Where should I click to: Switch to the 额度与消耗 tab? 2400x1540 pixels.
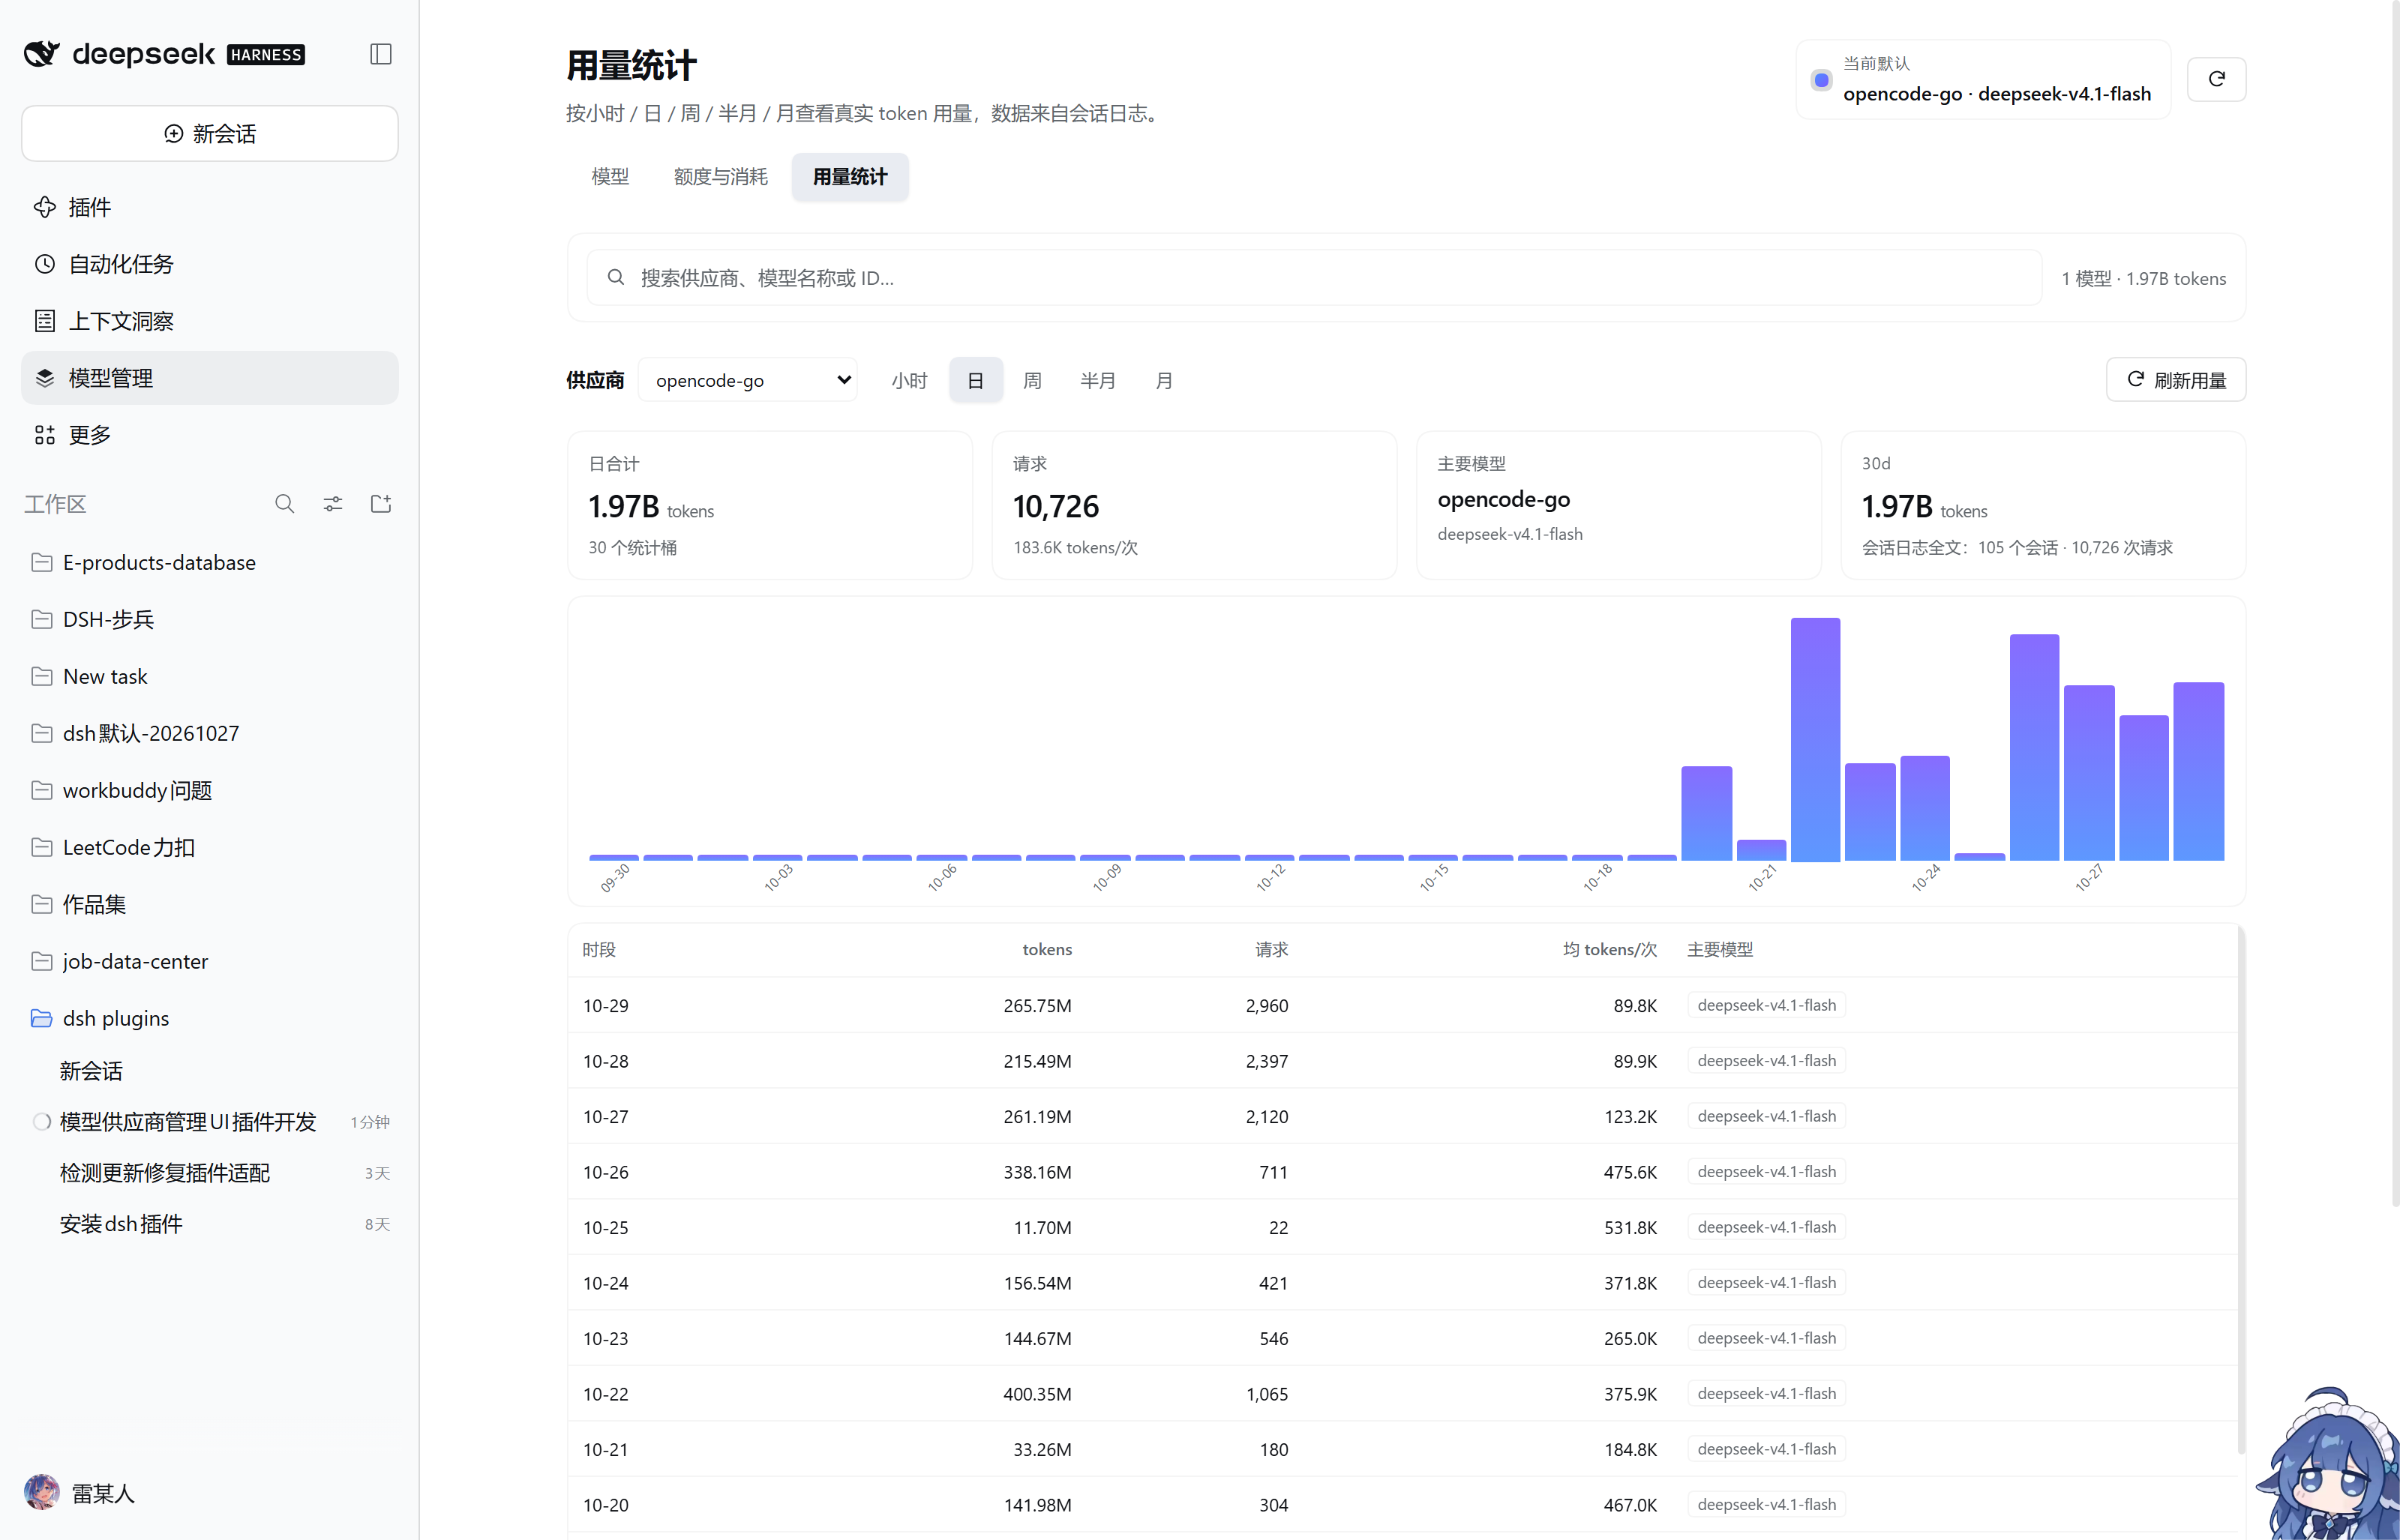click(720, 177)
